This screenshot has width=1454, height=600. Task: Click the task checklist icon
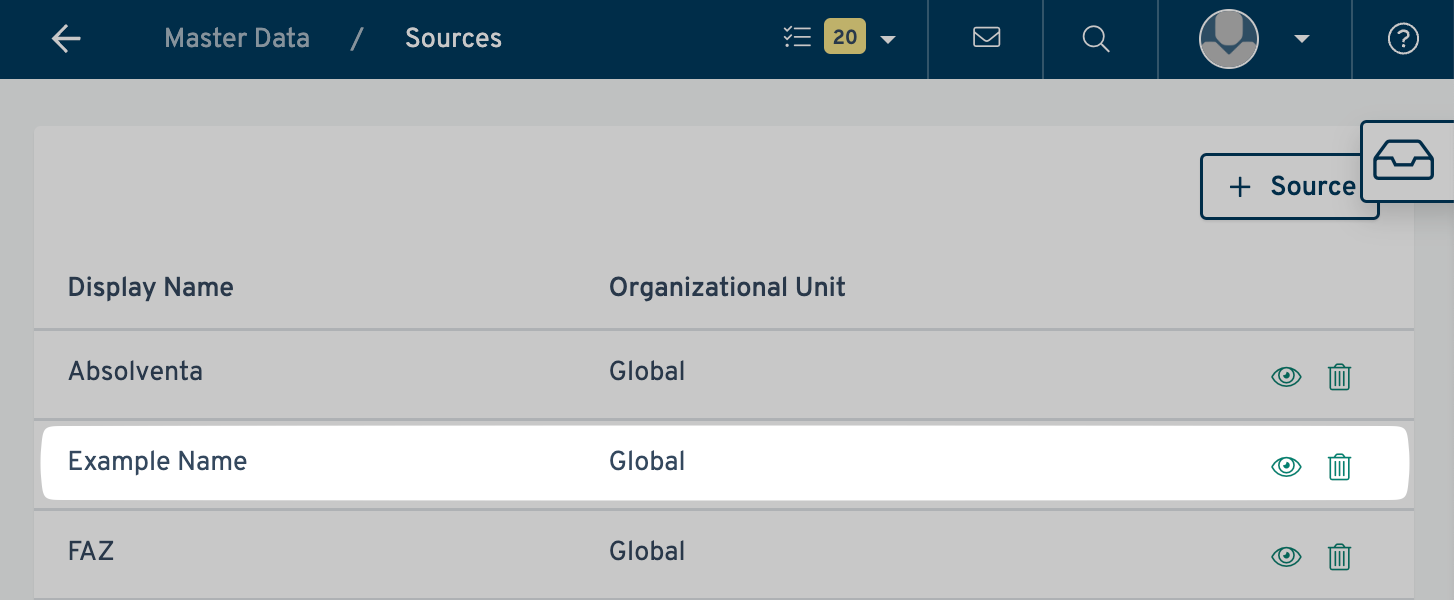click(797, 38)
